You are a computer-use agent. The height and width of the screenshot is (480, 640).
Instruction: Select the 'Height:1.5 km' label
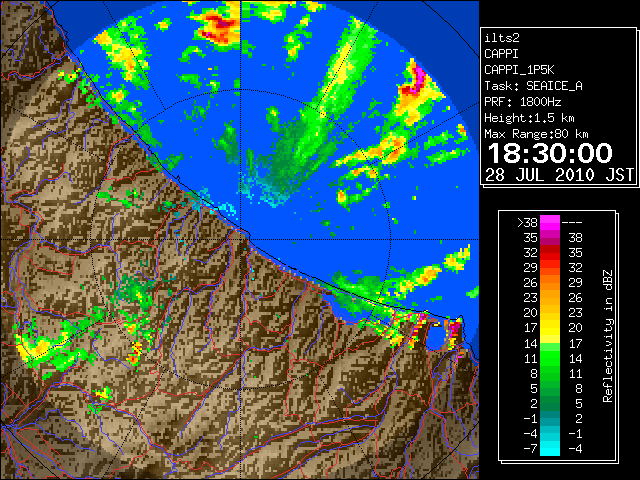point(529,118)
